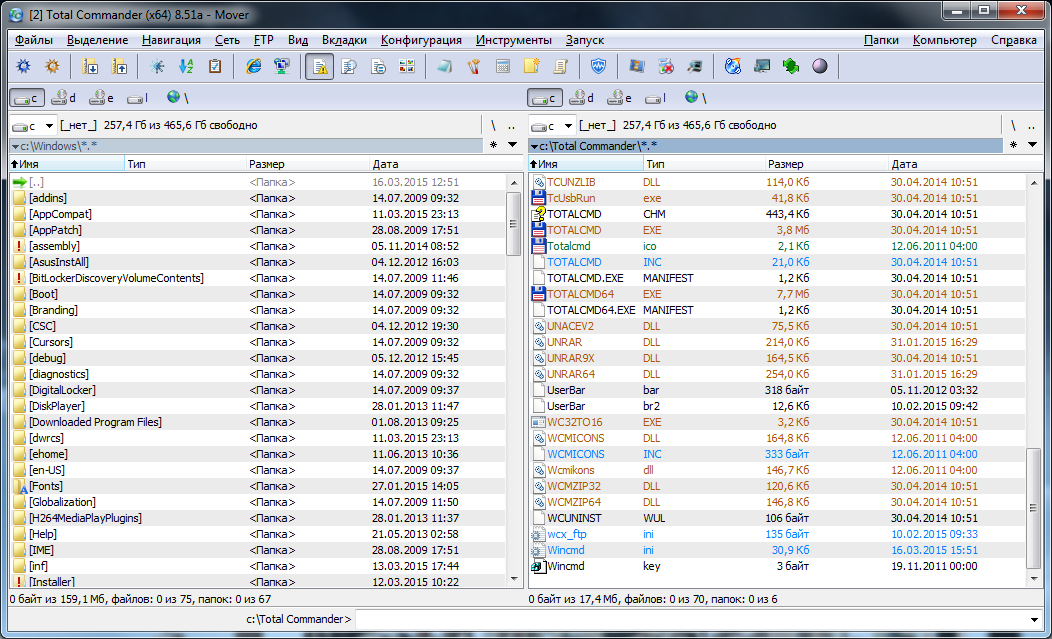Screen dimensions: 1052x639
Task: Click the left panel vertical scrollbar thumb
Action: tap(514, 224)
